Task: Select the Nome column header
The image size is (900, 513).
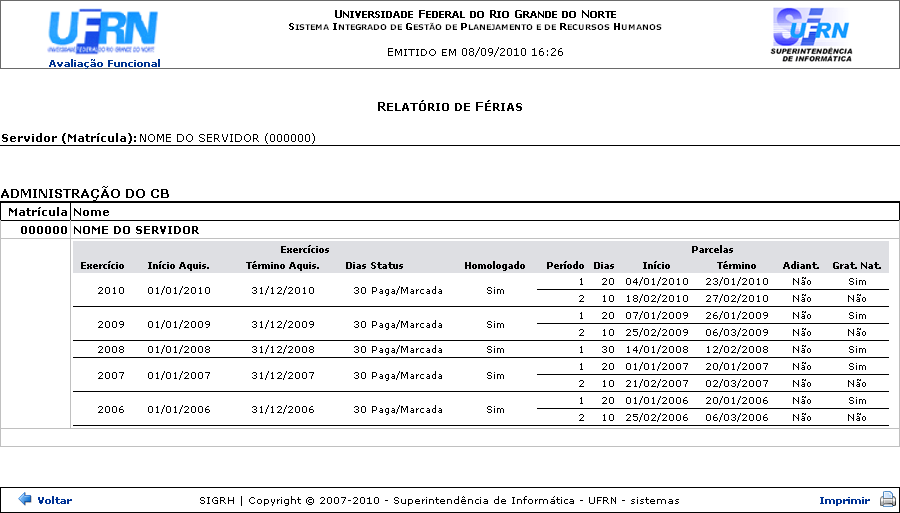Action: 91,212
